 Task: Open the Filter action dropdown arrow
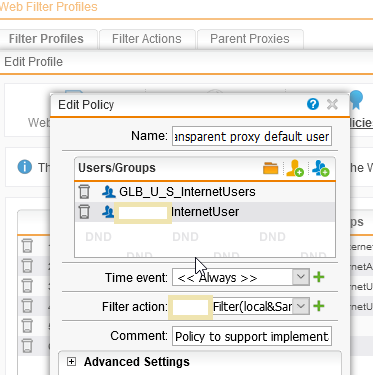click(x=301, y=306)
